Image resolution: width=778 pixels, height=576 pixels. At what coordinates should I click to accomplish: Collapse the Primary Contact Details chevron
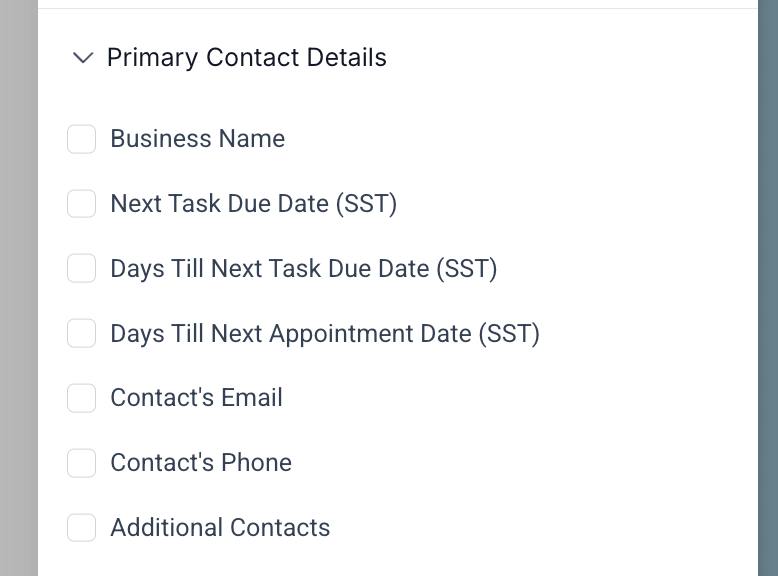tap(83, 58)
